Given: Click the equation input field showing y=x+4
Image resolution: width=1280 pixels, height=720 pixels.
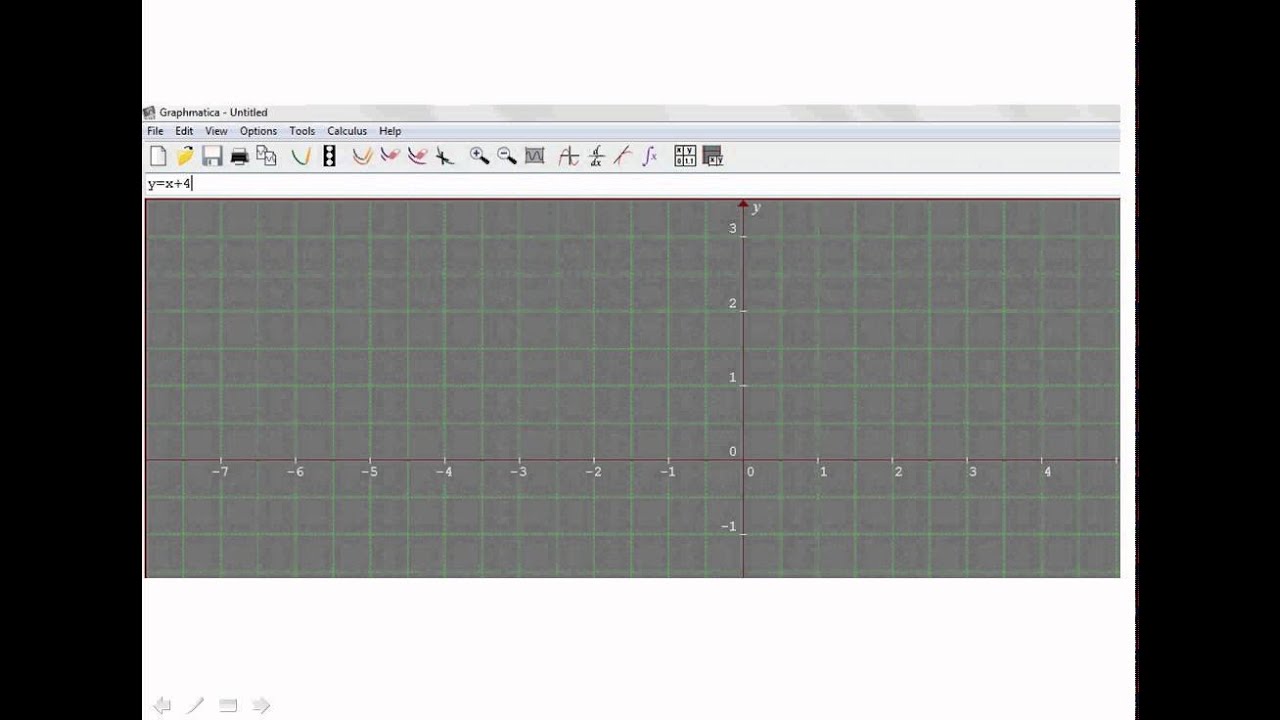Looking at the screenshot, I should pos(632,184).
